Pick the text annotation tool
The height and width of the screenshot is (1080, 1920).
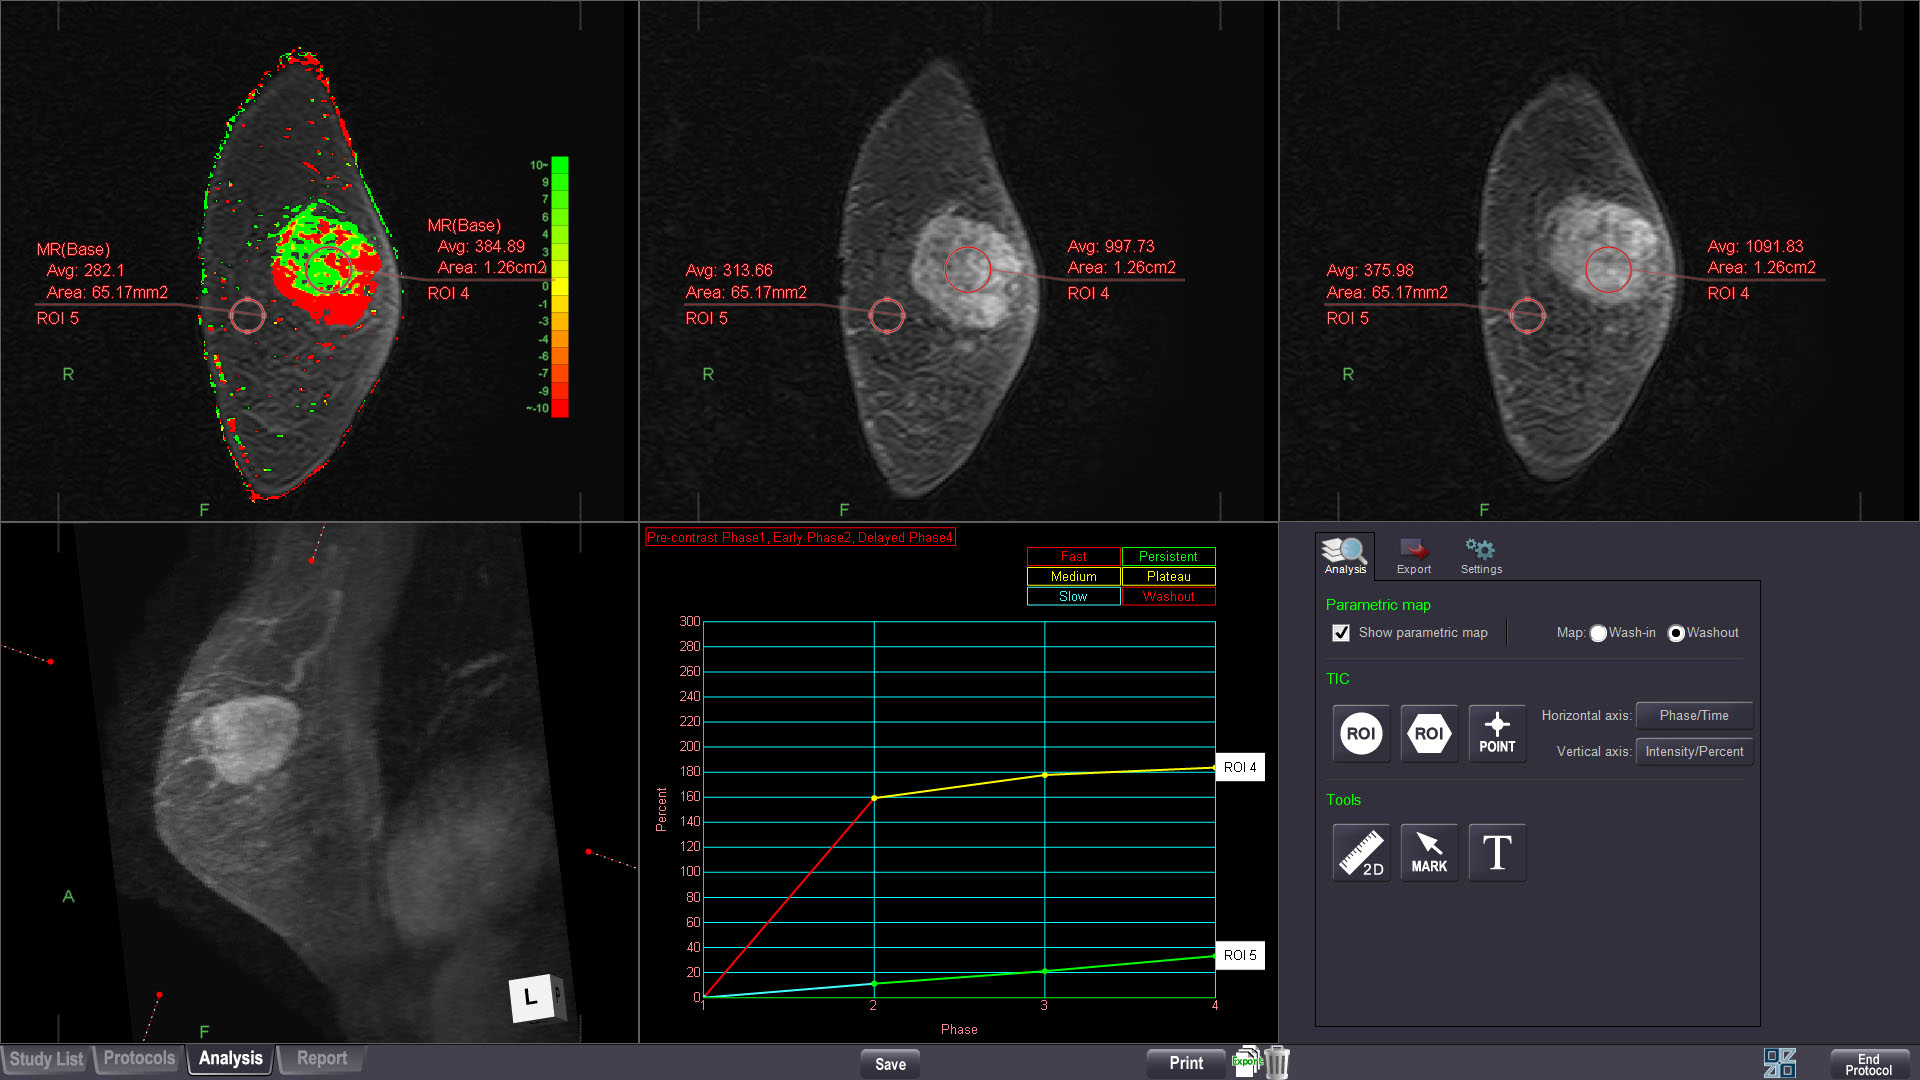(x=1496, y=853)
